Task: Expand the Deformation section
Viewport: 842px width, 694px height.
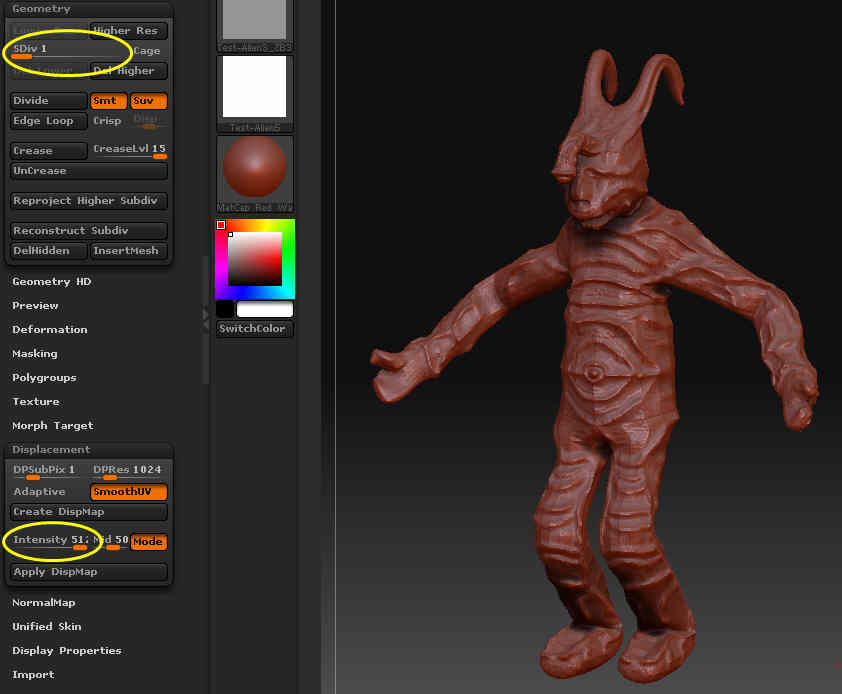Action: 50,330
